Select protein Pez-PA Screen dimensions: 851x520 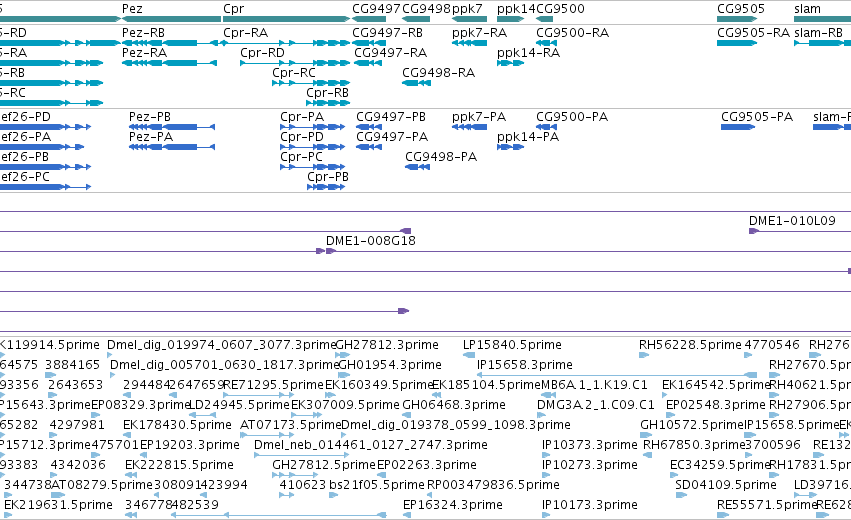click(172, 147)
